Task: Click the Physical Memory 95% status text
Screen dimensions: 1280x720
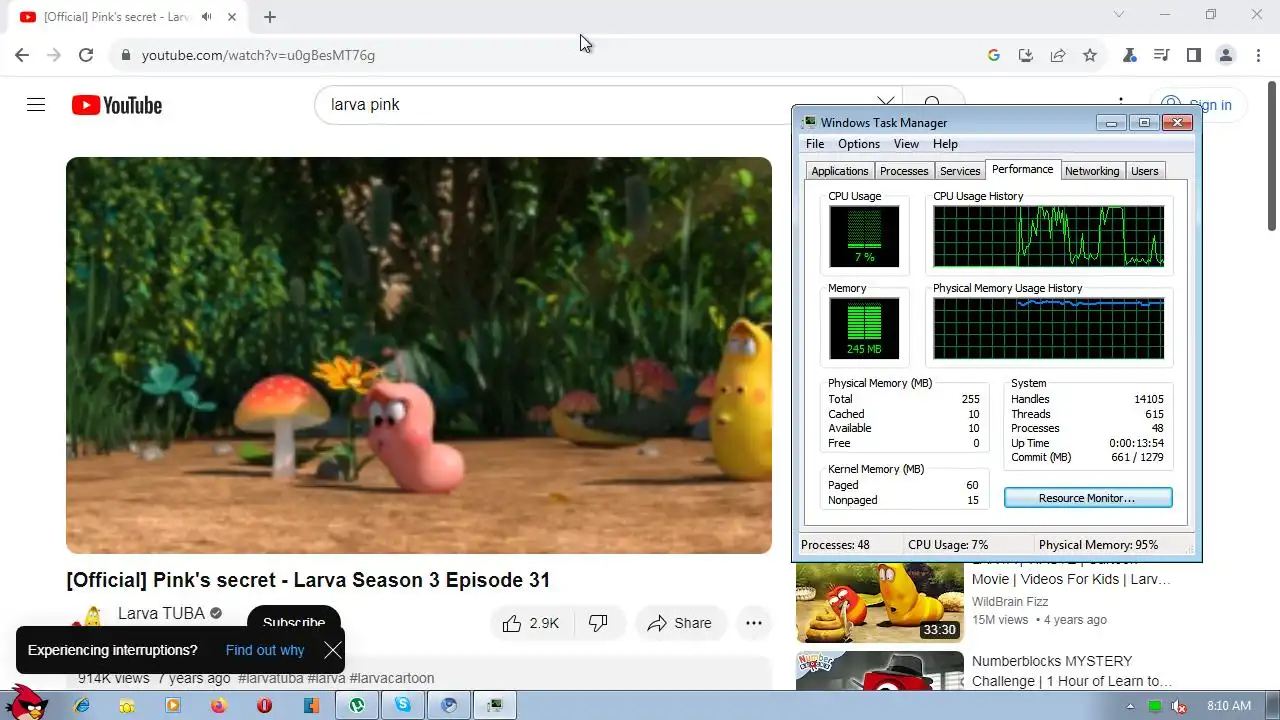Action: [1098, 545]
